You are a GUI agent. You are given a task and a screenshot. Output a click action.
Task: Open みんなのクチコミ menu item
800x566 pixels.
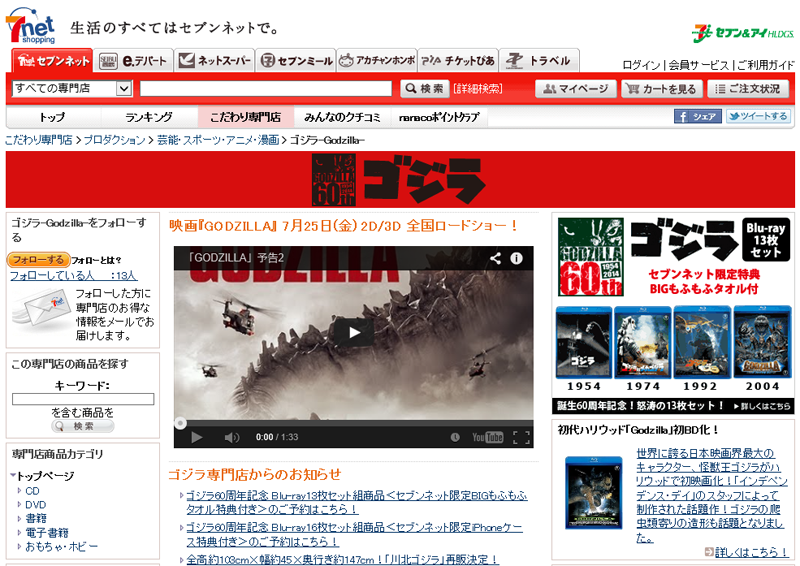342,117
